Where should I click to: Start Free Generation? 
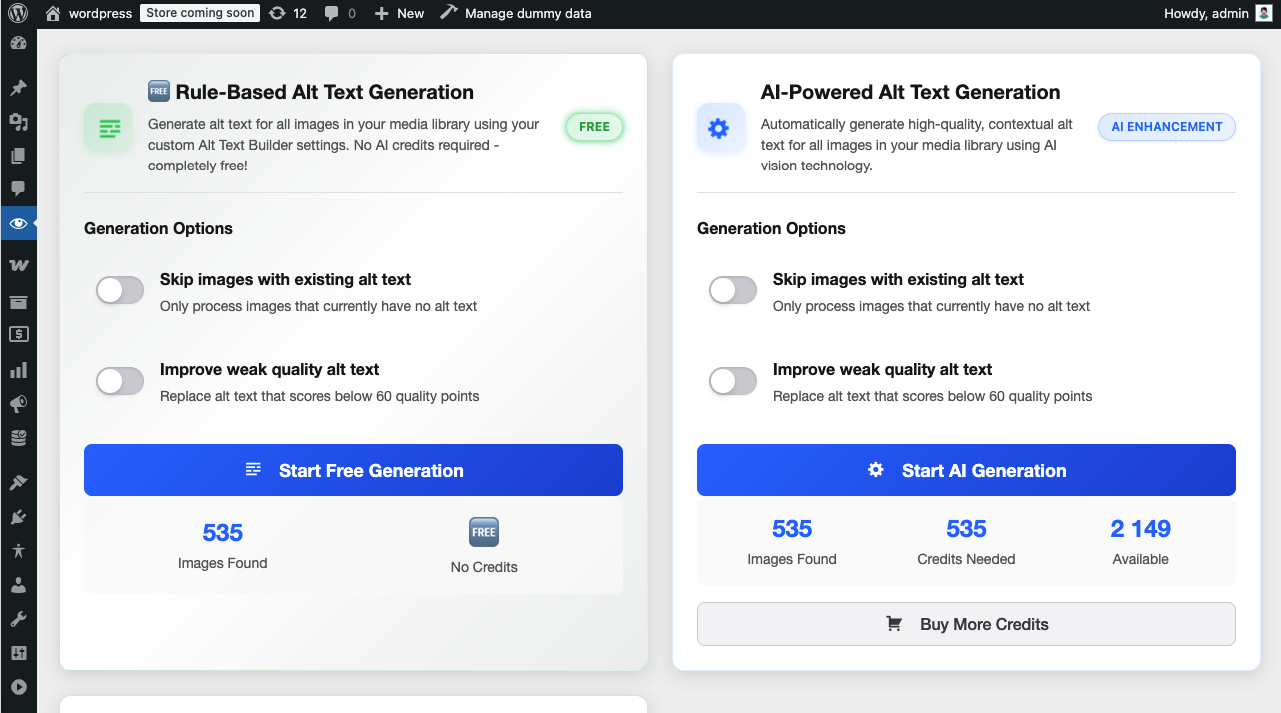353,470
